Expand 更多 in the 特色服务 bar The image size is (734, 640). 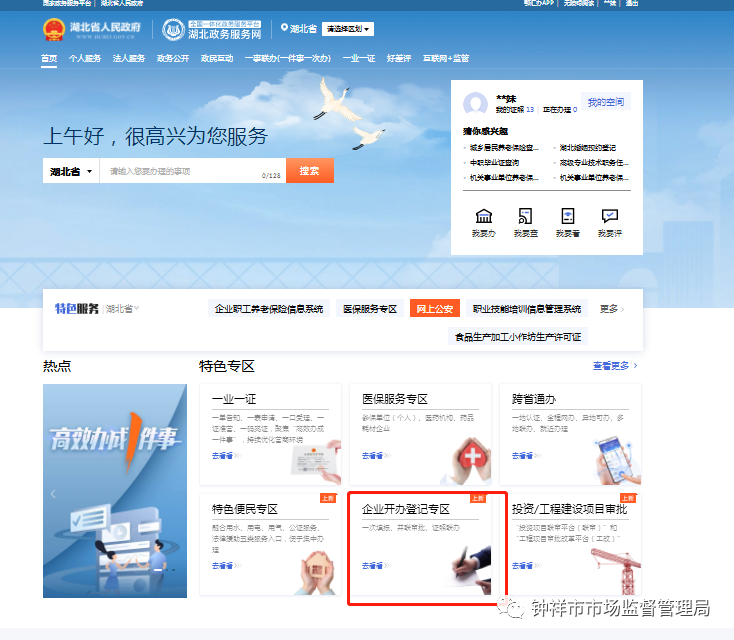[612, 309]
